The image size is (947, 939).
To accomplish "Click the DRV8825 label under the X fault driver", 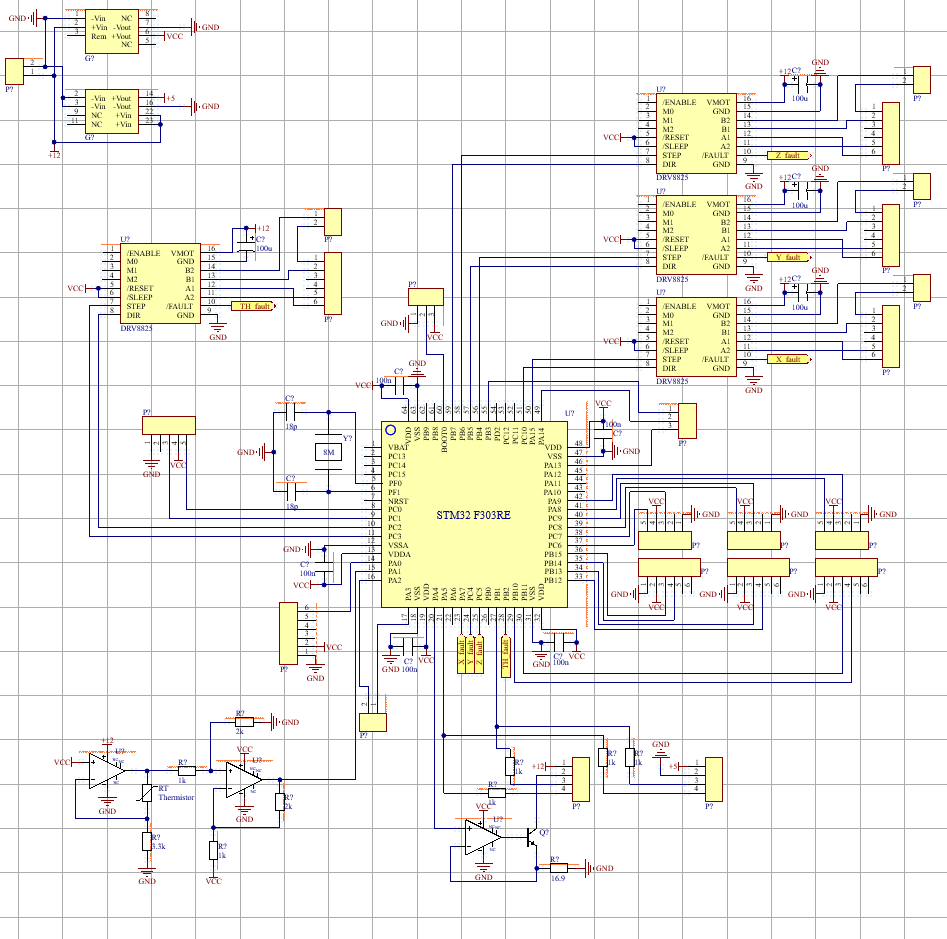I will pos(672,381).
